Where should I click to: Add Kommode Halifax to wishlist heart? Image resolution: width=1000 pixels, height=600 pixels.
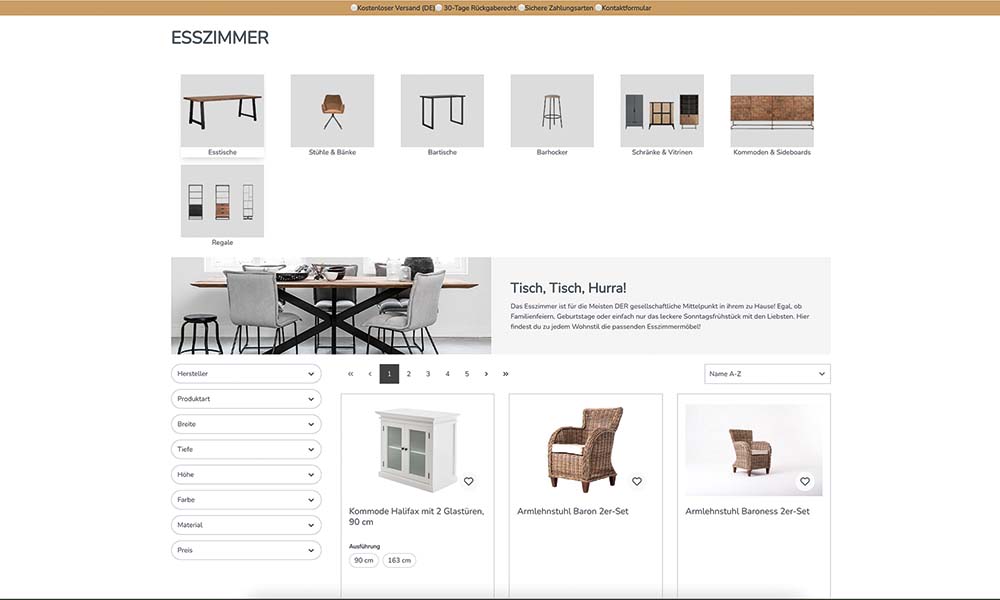(x=469, y=481)
